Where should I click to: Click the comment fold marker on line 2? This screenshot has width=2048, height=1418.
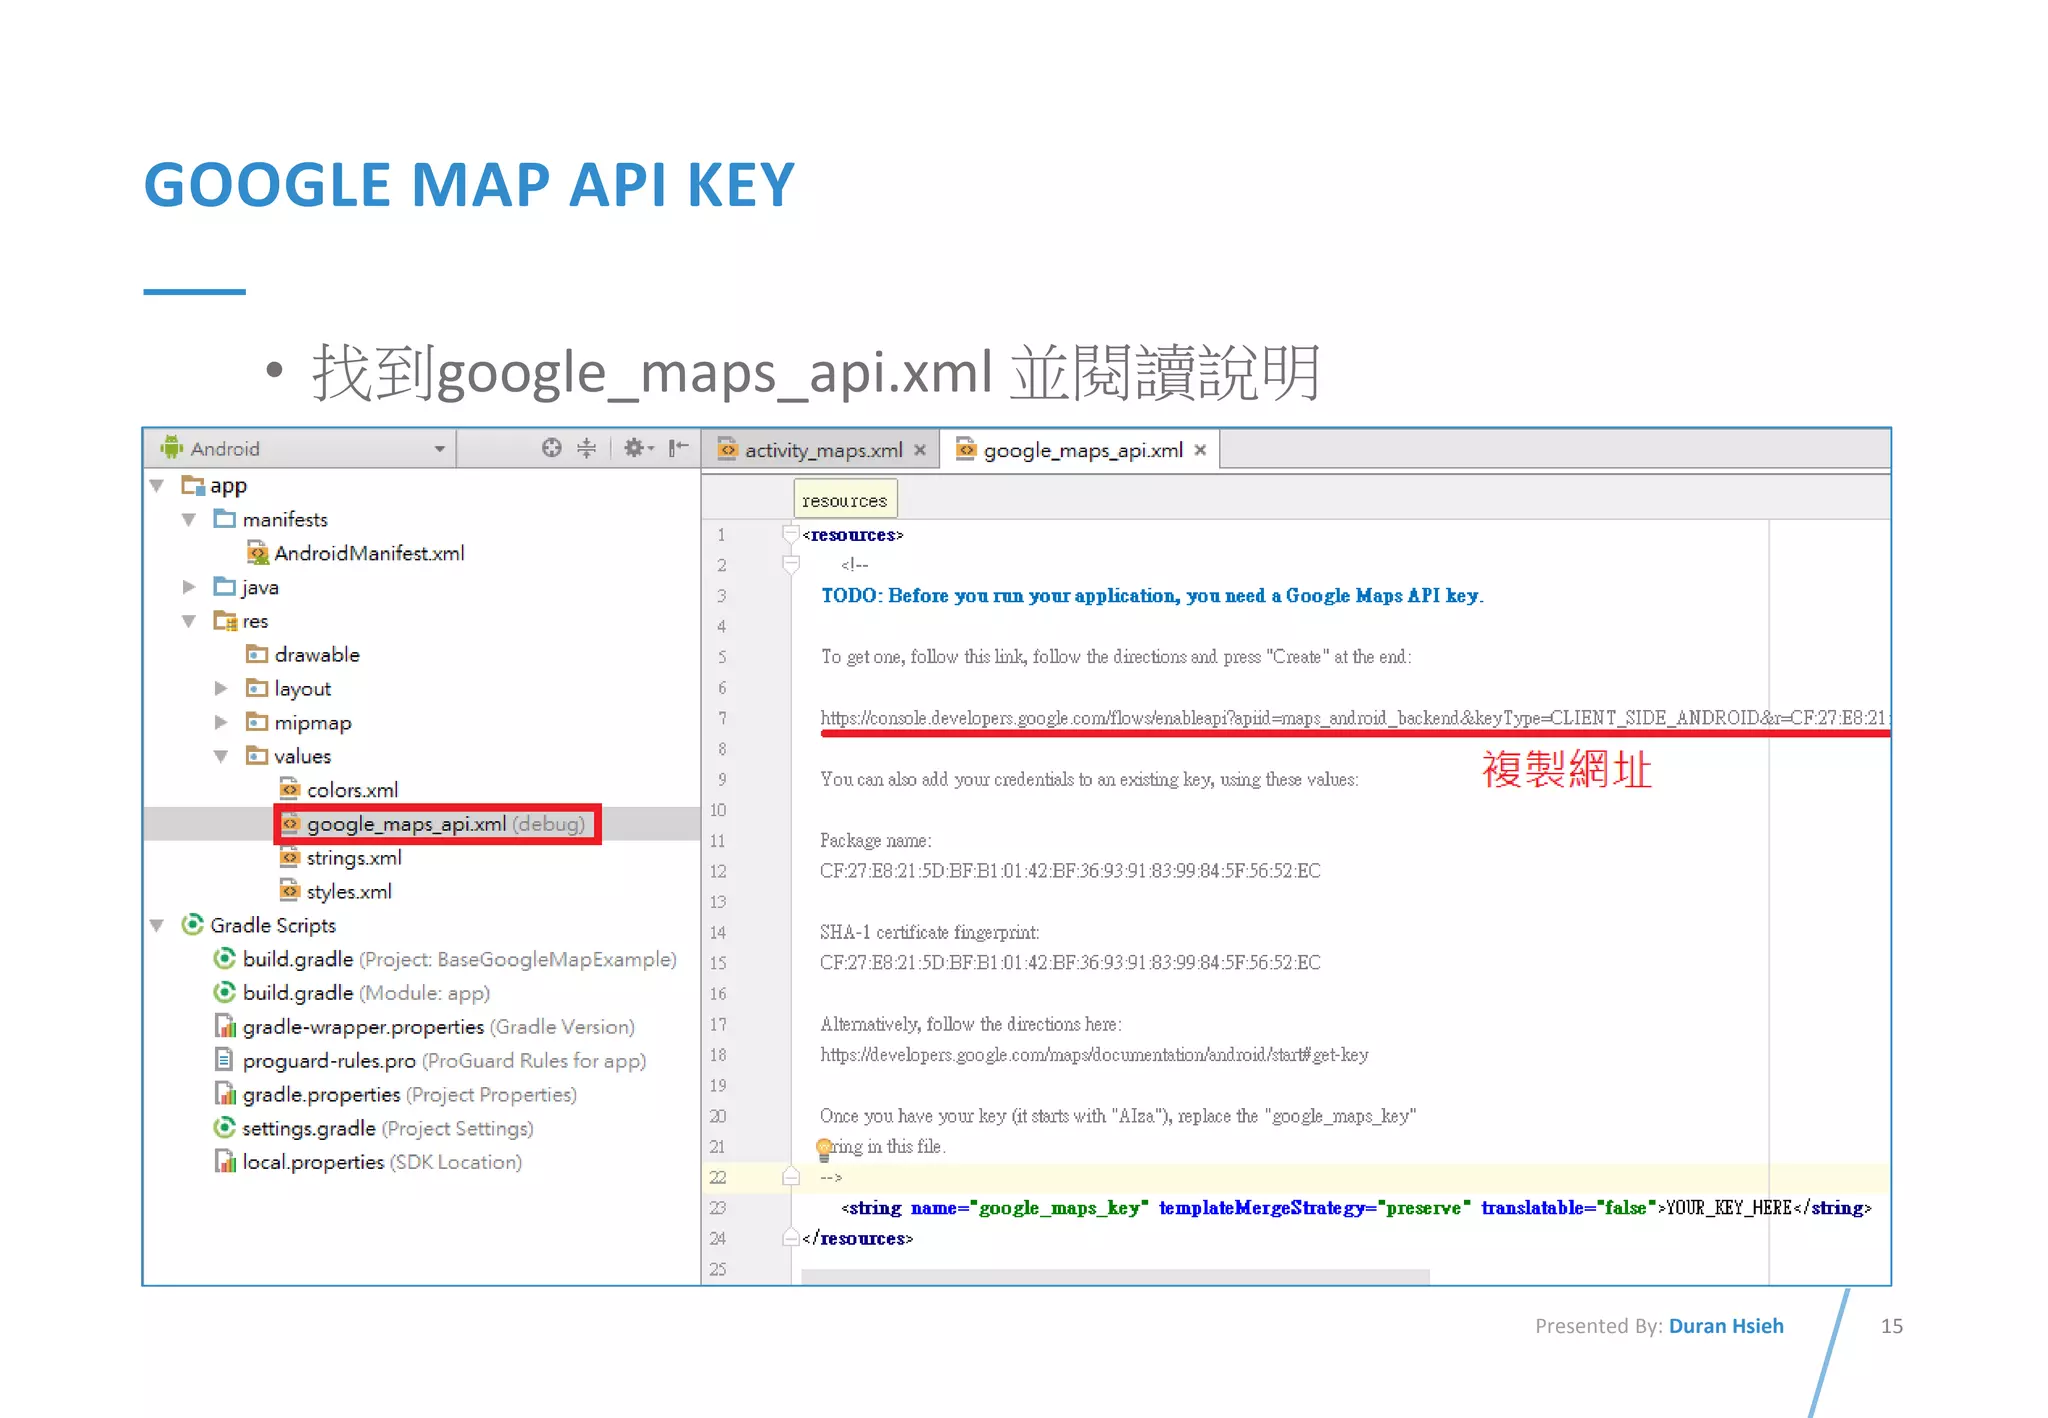click(x=791, y=565)
